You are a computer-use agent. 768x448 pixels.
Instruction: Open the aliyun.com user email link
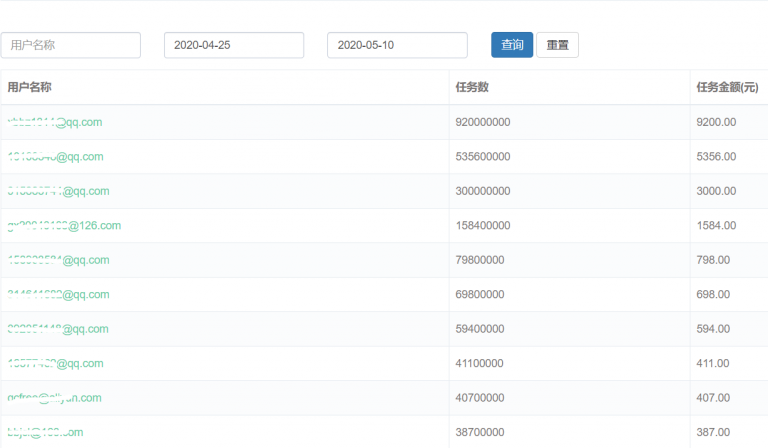55,398
